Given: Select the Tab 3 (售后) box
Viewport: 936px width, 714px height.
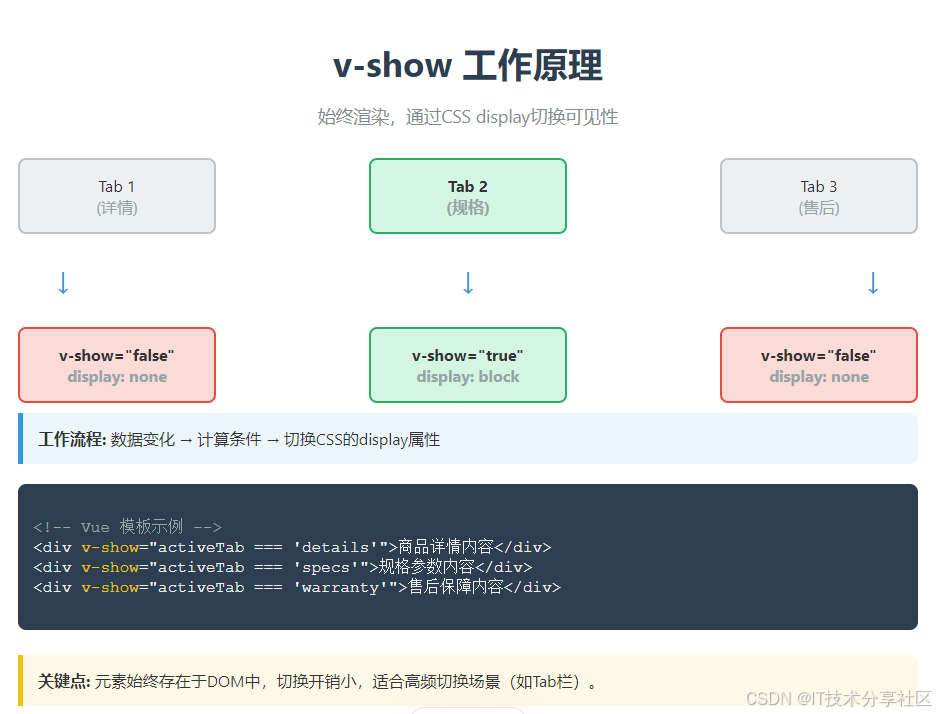Looking at the screenshot, I should 819,196.
